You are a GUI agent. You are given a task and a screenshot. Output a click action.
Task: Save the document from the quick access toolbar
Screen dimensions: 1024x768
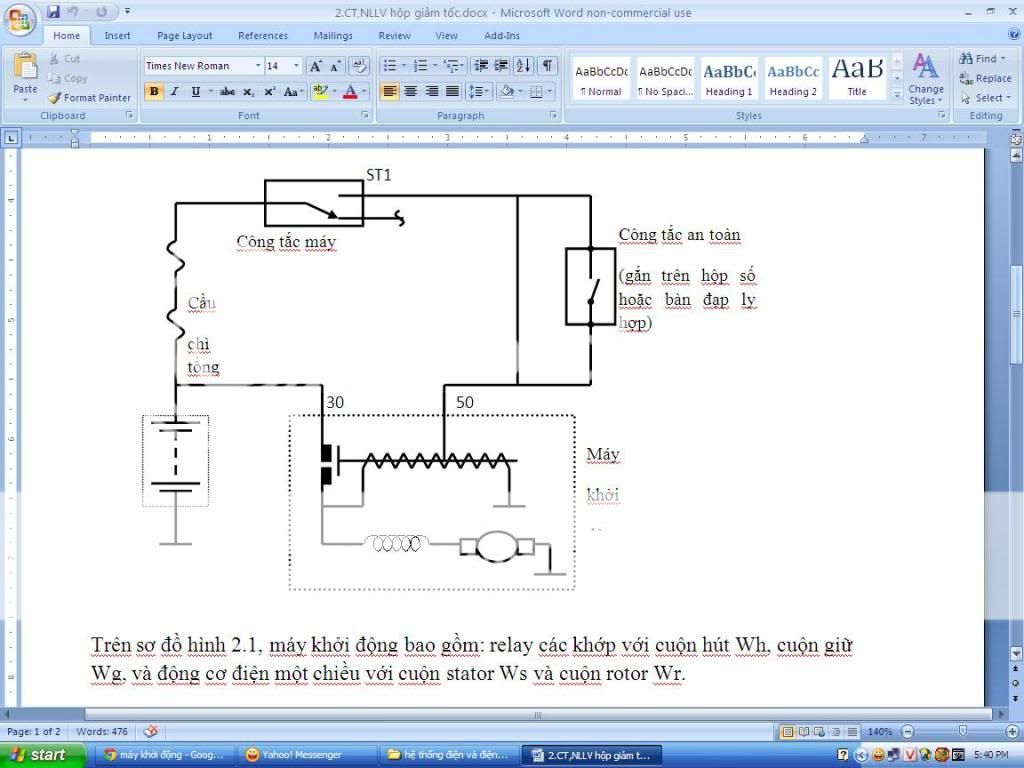click(x=53, y=12)
